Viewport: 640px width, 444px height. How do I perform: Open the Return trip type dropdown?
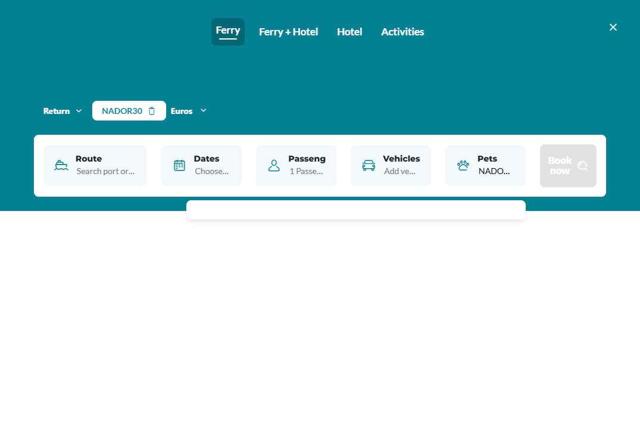point(62,111)
